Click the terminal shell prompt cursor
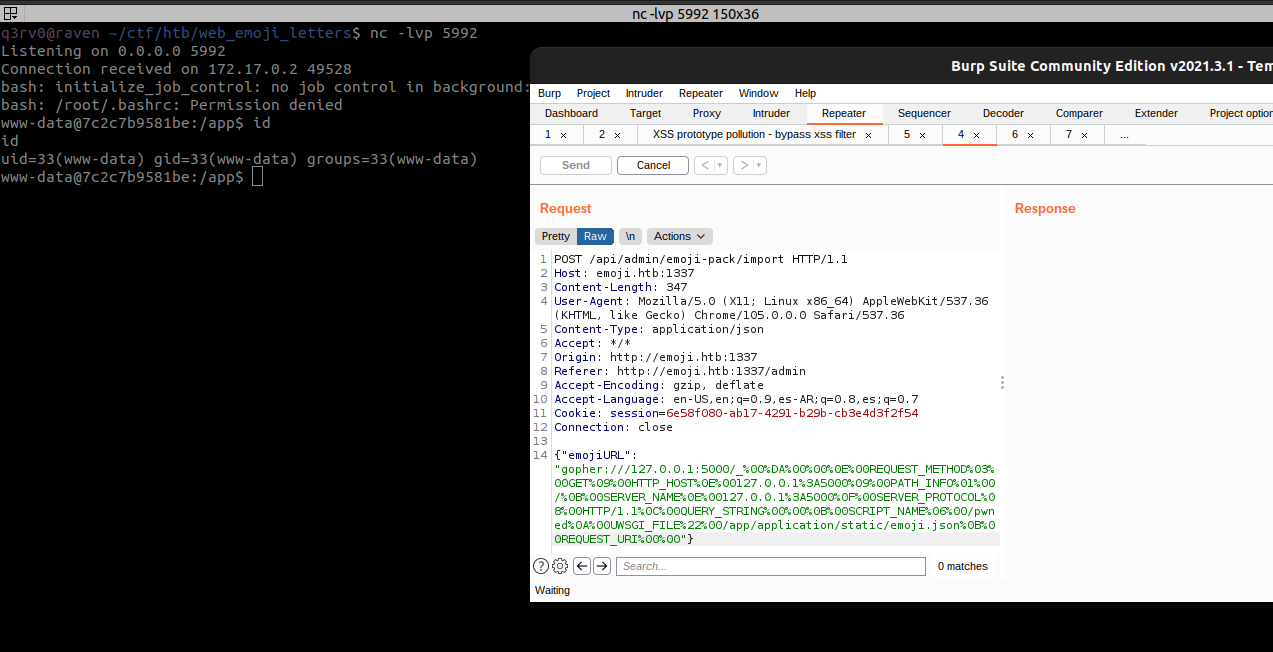This screenshot has width=1273, height=652. [257, 177]
